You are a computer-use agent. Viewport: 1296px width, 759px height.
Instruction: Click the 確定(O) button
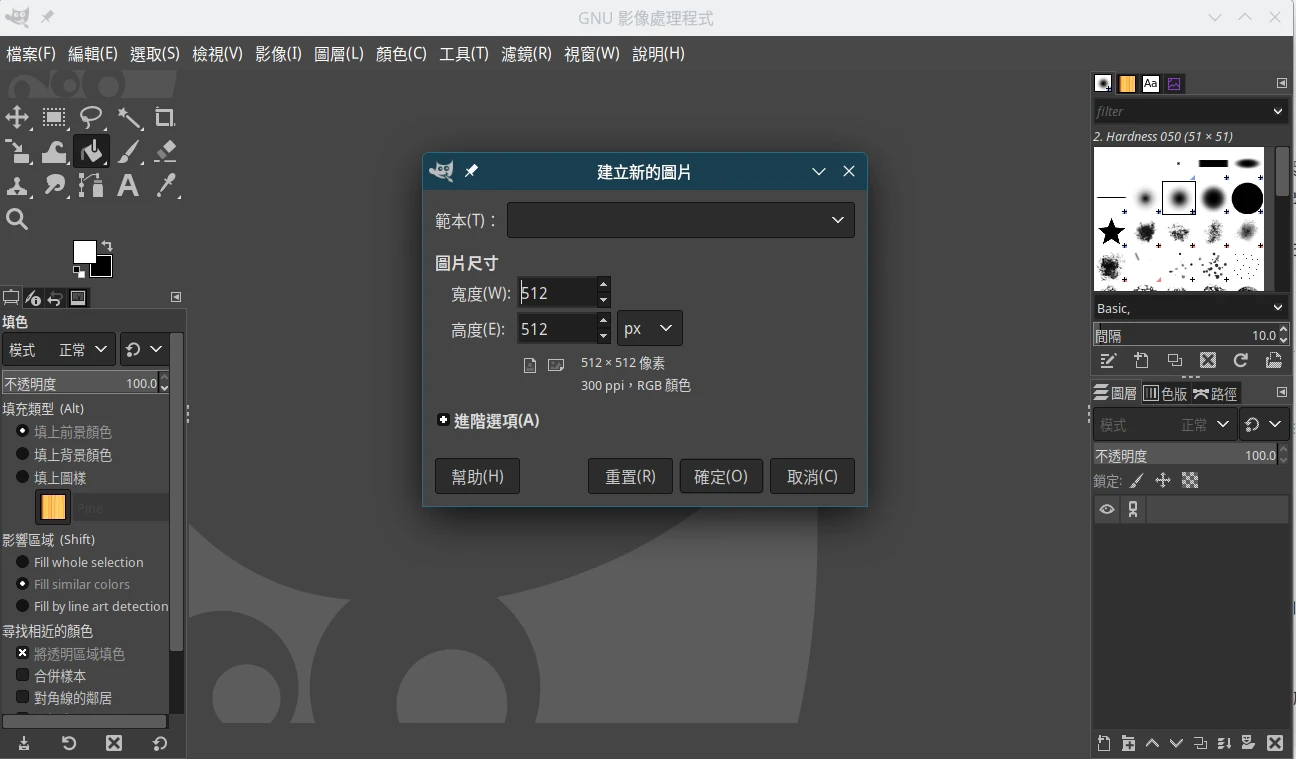coord(720,477)
